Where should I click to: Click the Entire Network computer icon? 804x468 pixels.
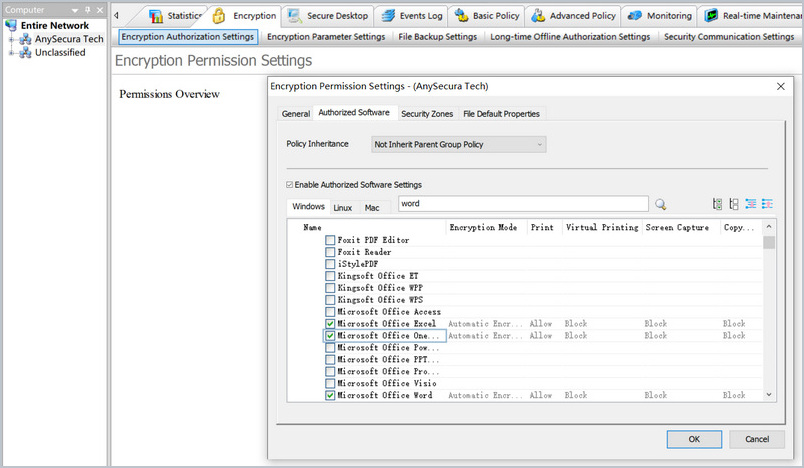click(x=11, y=25)
